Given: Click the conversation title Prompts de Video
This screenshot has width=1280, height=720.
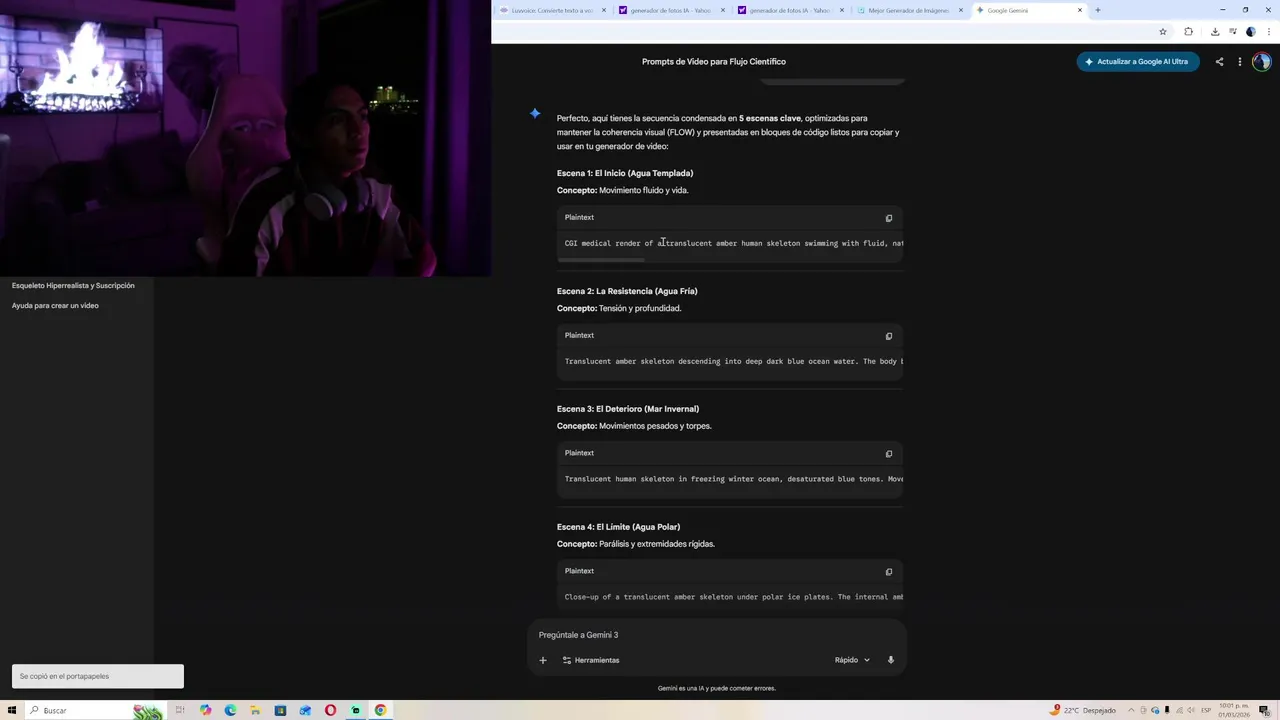Looking at the screenshot, I should [x=714, y=62].
